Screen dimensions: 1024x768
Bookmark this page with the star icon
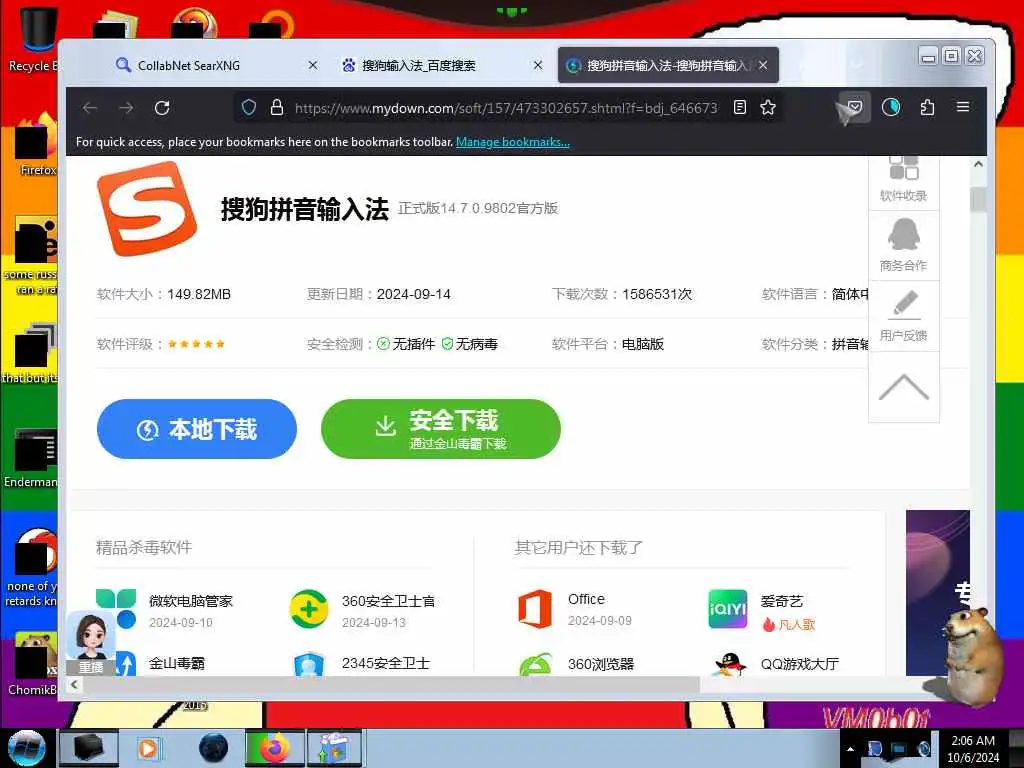(x=768, y=108)
